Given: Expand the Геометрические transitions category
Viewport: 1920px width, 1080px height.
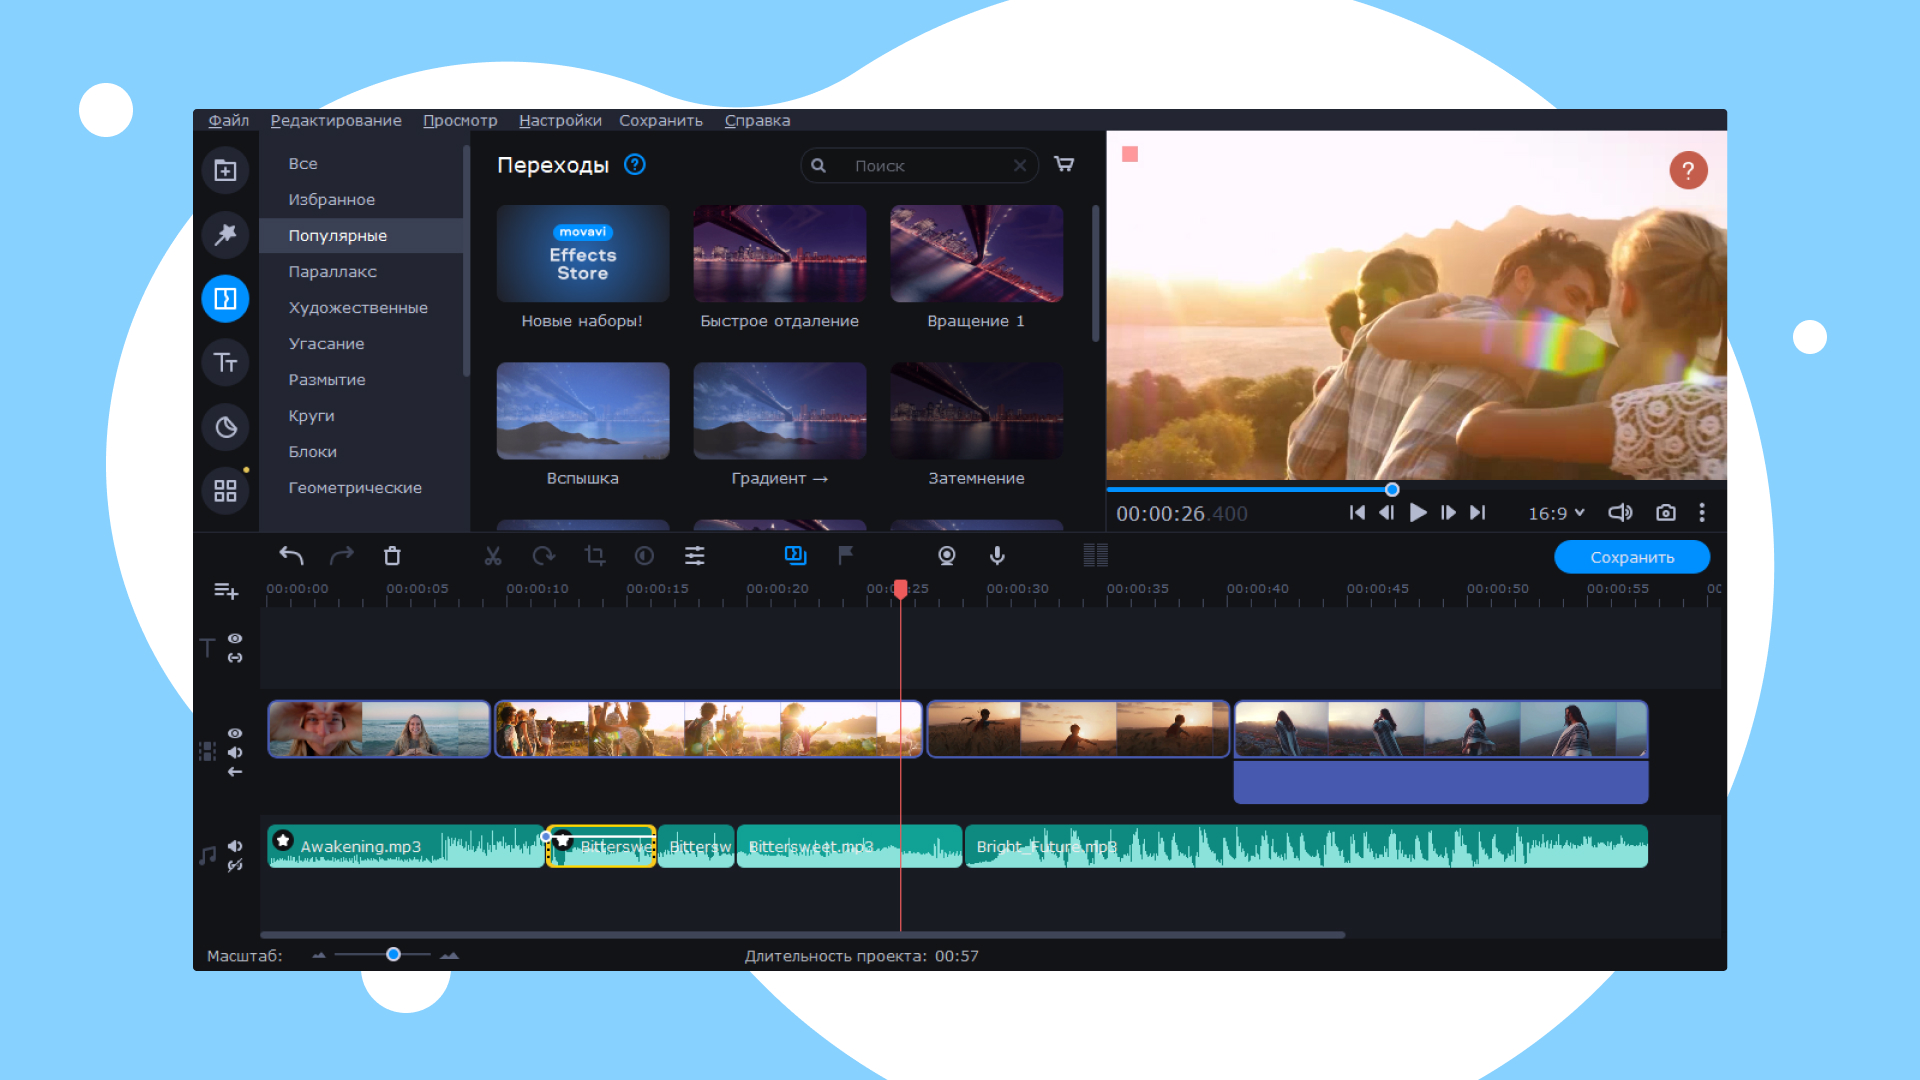Looking at the screenshot, I should (356, 488).
